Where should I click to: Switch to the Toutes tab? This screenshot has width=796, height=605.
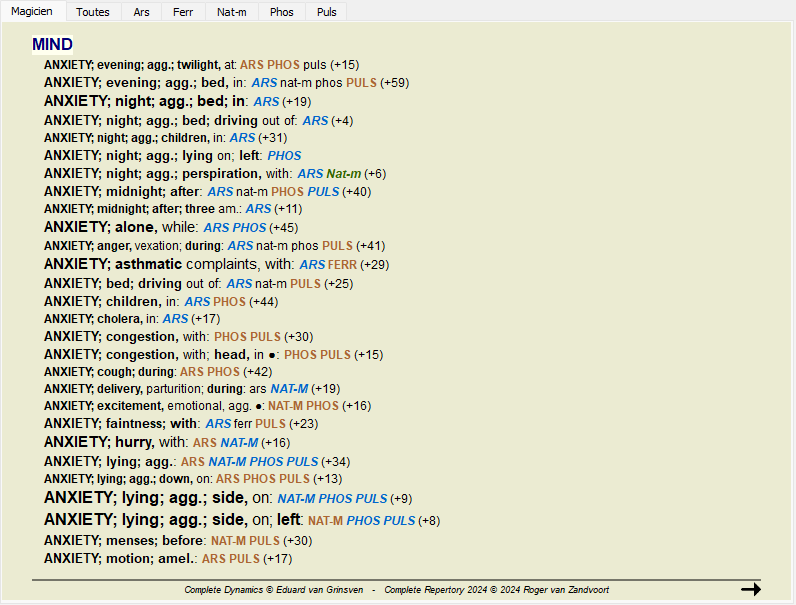pos(93,12)
